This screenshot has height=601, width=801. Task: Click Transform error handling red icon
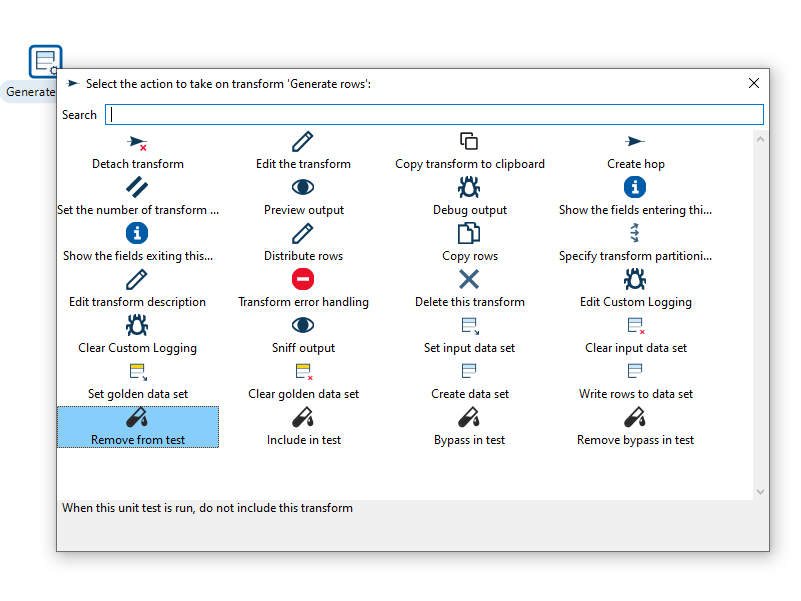pos(303,279)
